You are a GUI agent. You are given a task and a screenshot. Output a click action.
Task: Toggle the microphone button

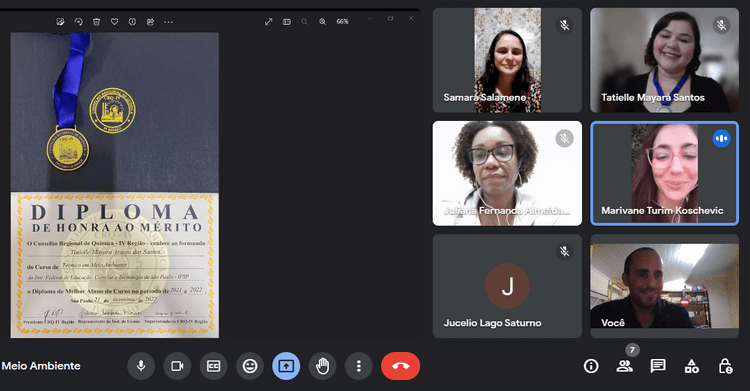coord(141,366)
